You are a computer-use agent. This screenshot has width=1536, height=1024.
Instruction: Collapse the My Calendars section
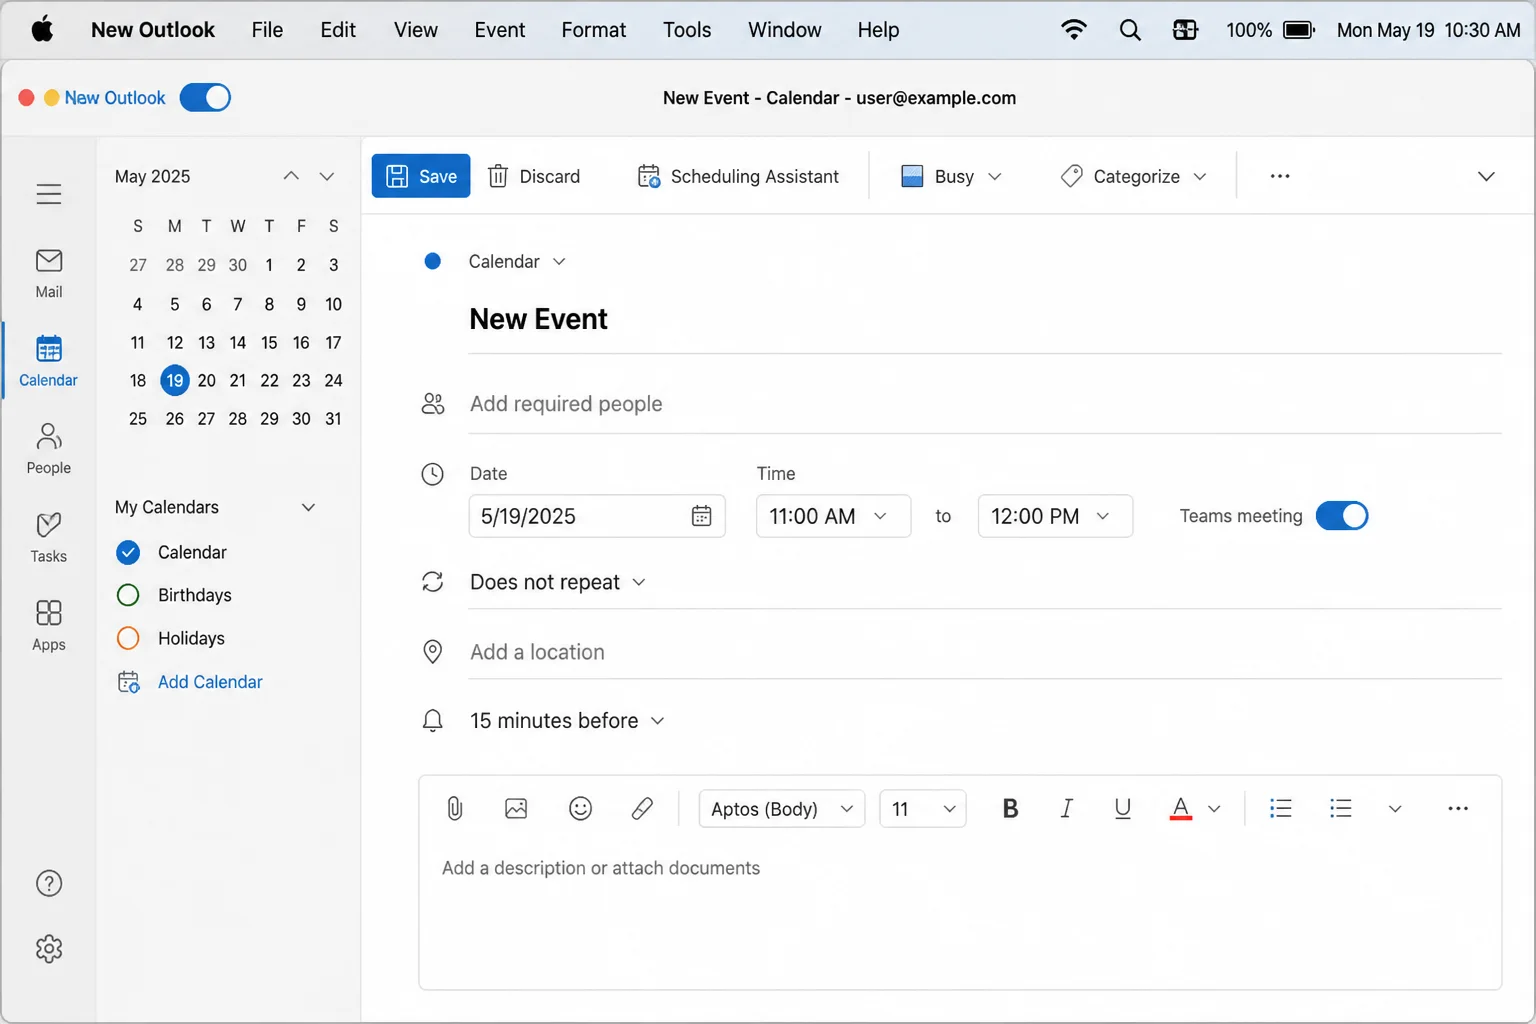[308, 507]
